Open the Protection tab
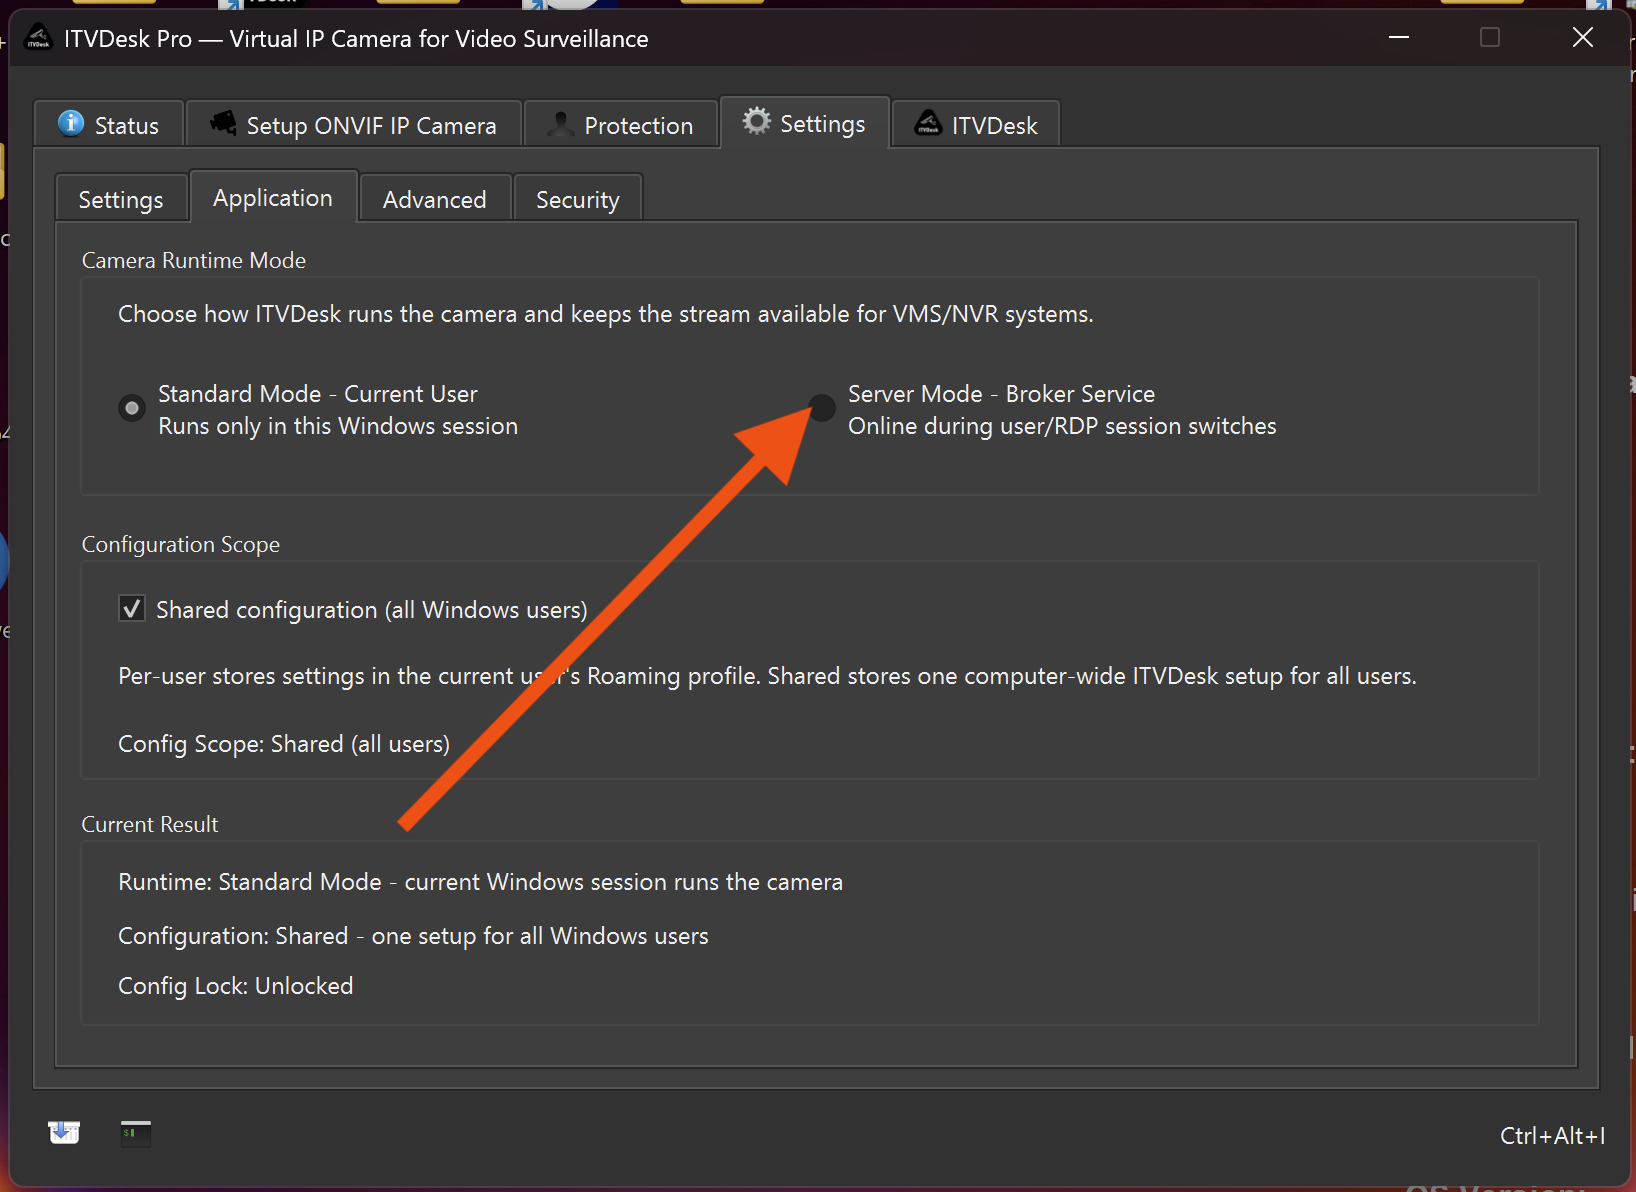 tap(621, 125)
